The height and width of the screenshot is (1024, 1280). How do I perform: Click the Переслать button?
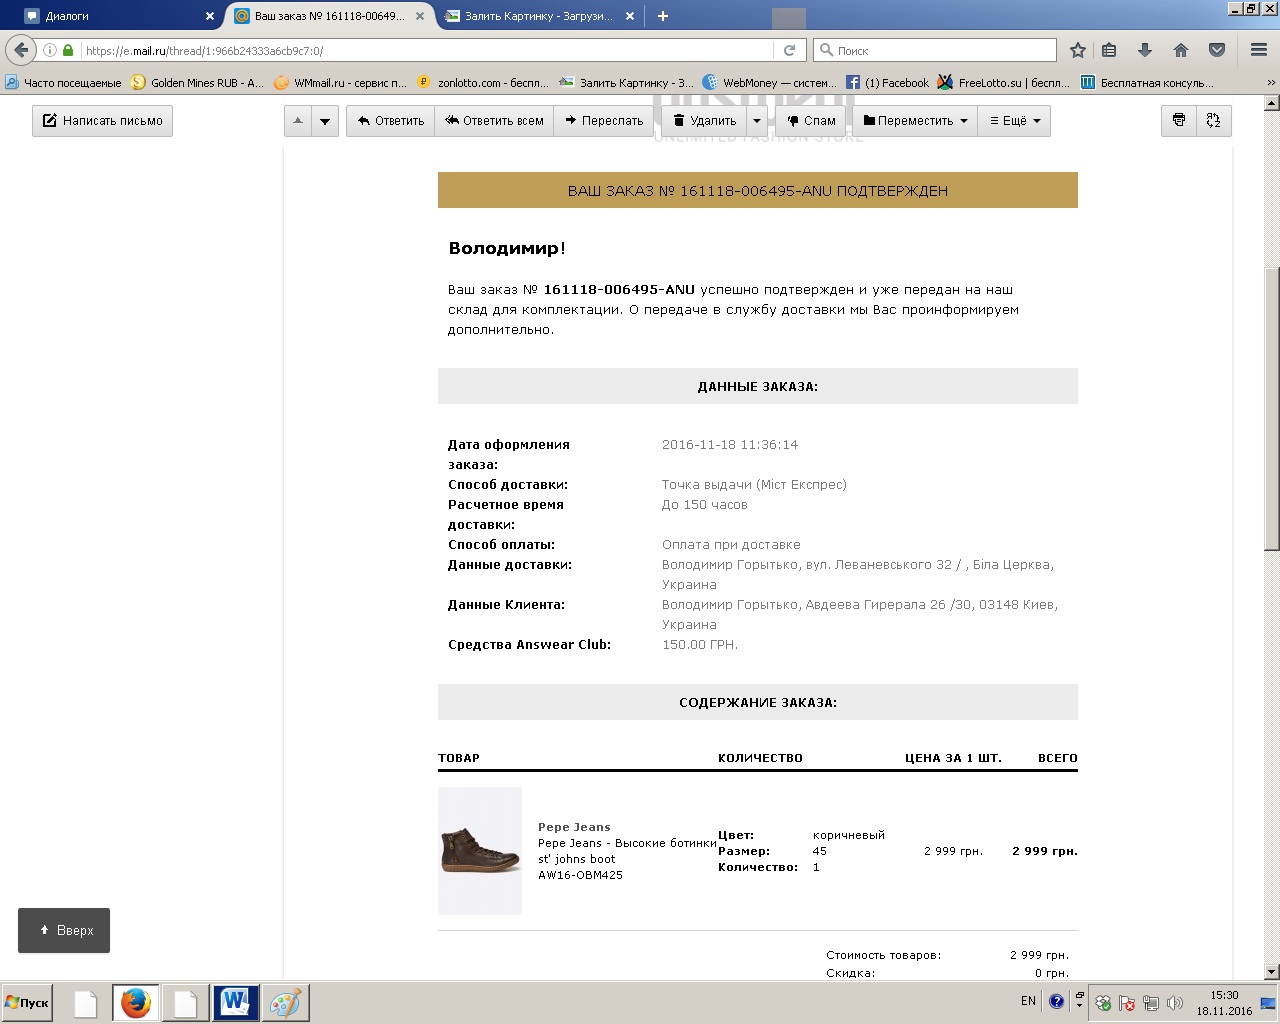click(x=604, y=121)
